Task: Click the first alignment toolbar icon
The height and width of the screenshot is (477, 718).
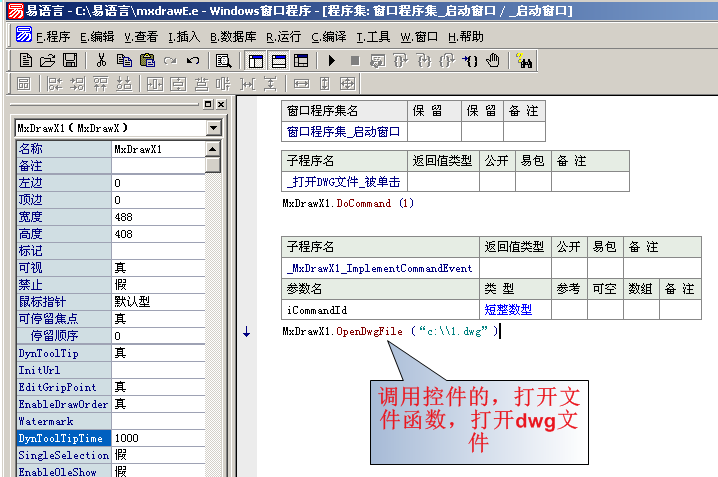Action: pyautogui.click(x=24, y=84)
